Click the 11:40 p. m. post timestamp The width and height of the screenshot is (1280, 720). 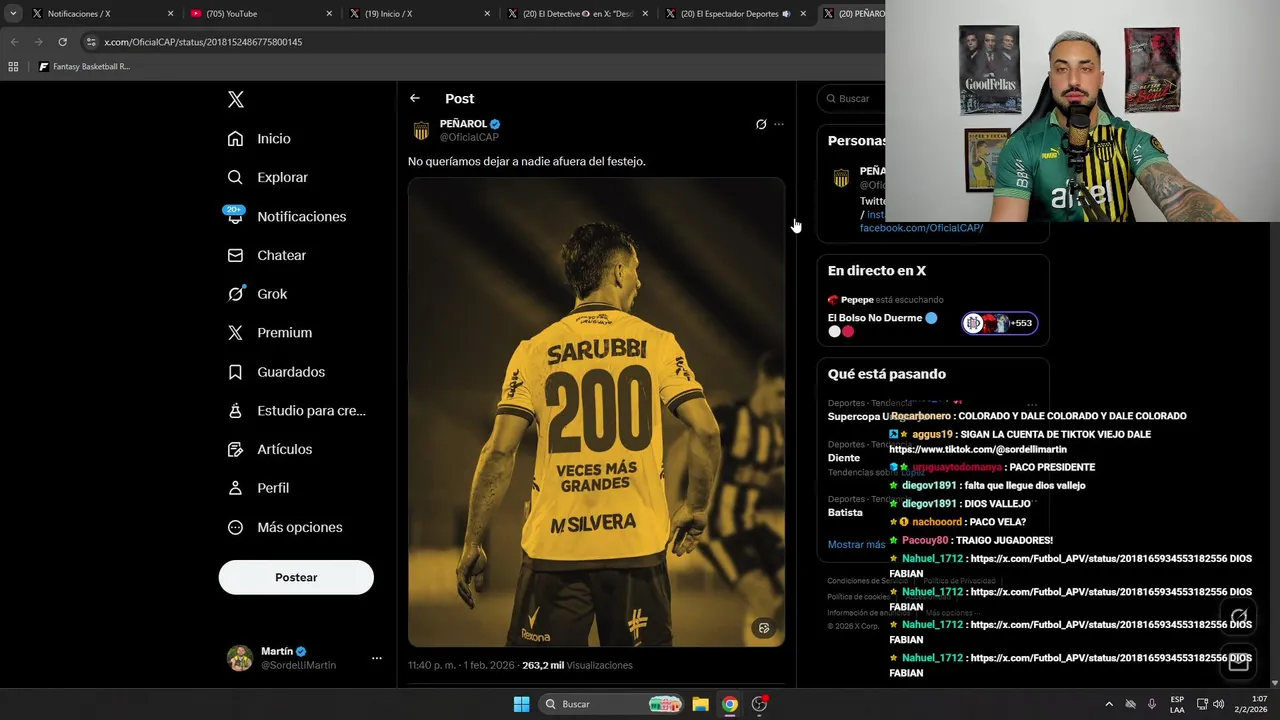click(x=460, y=665)
